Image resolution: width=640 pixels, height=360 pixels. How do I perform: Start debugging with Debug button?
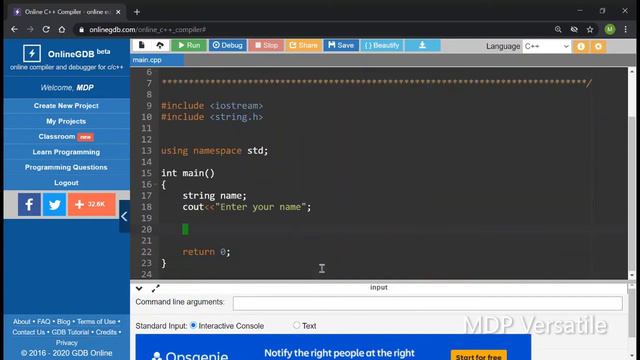pos(228,45)
